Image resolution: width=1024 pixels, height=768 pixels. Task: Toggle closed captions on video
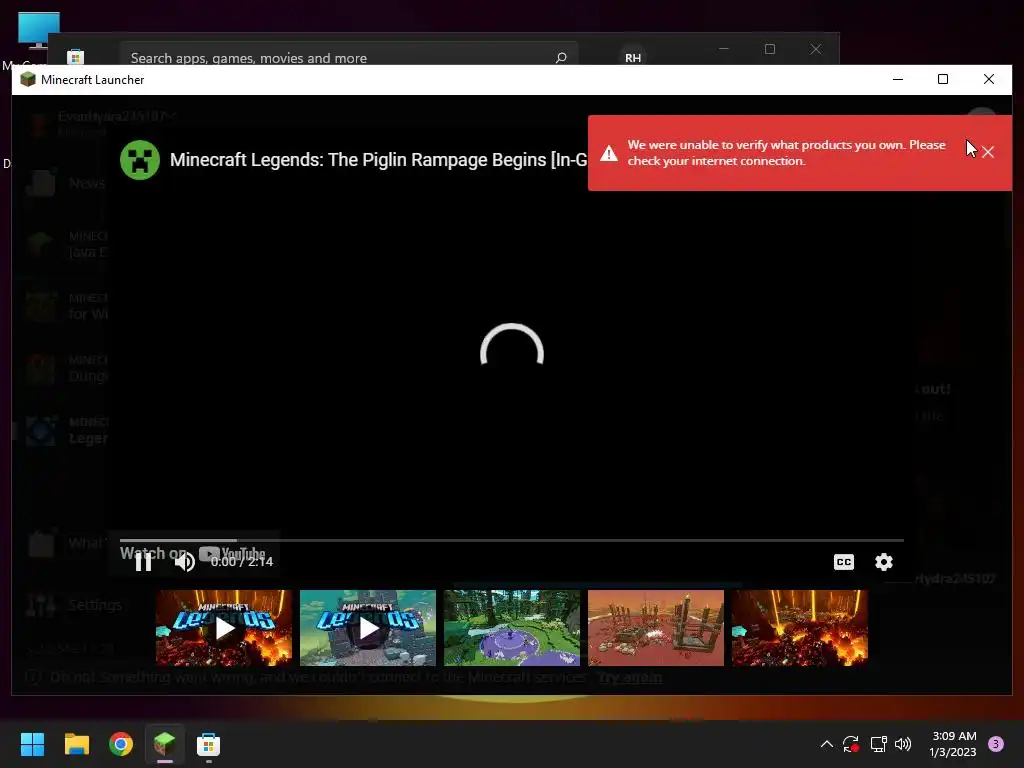tap(844, 562)
